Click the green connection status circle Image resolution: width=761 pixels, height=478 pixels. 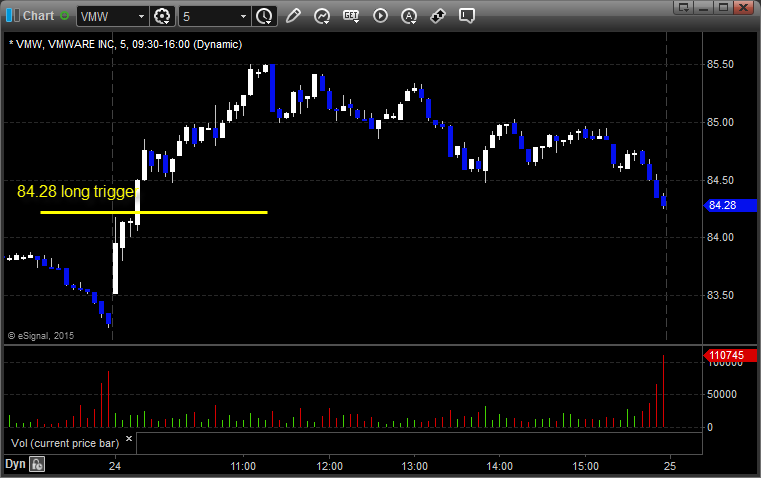(64, 16)
